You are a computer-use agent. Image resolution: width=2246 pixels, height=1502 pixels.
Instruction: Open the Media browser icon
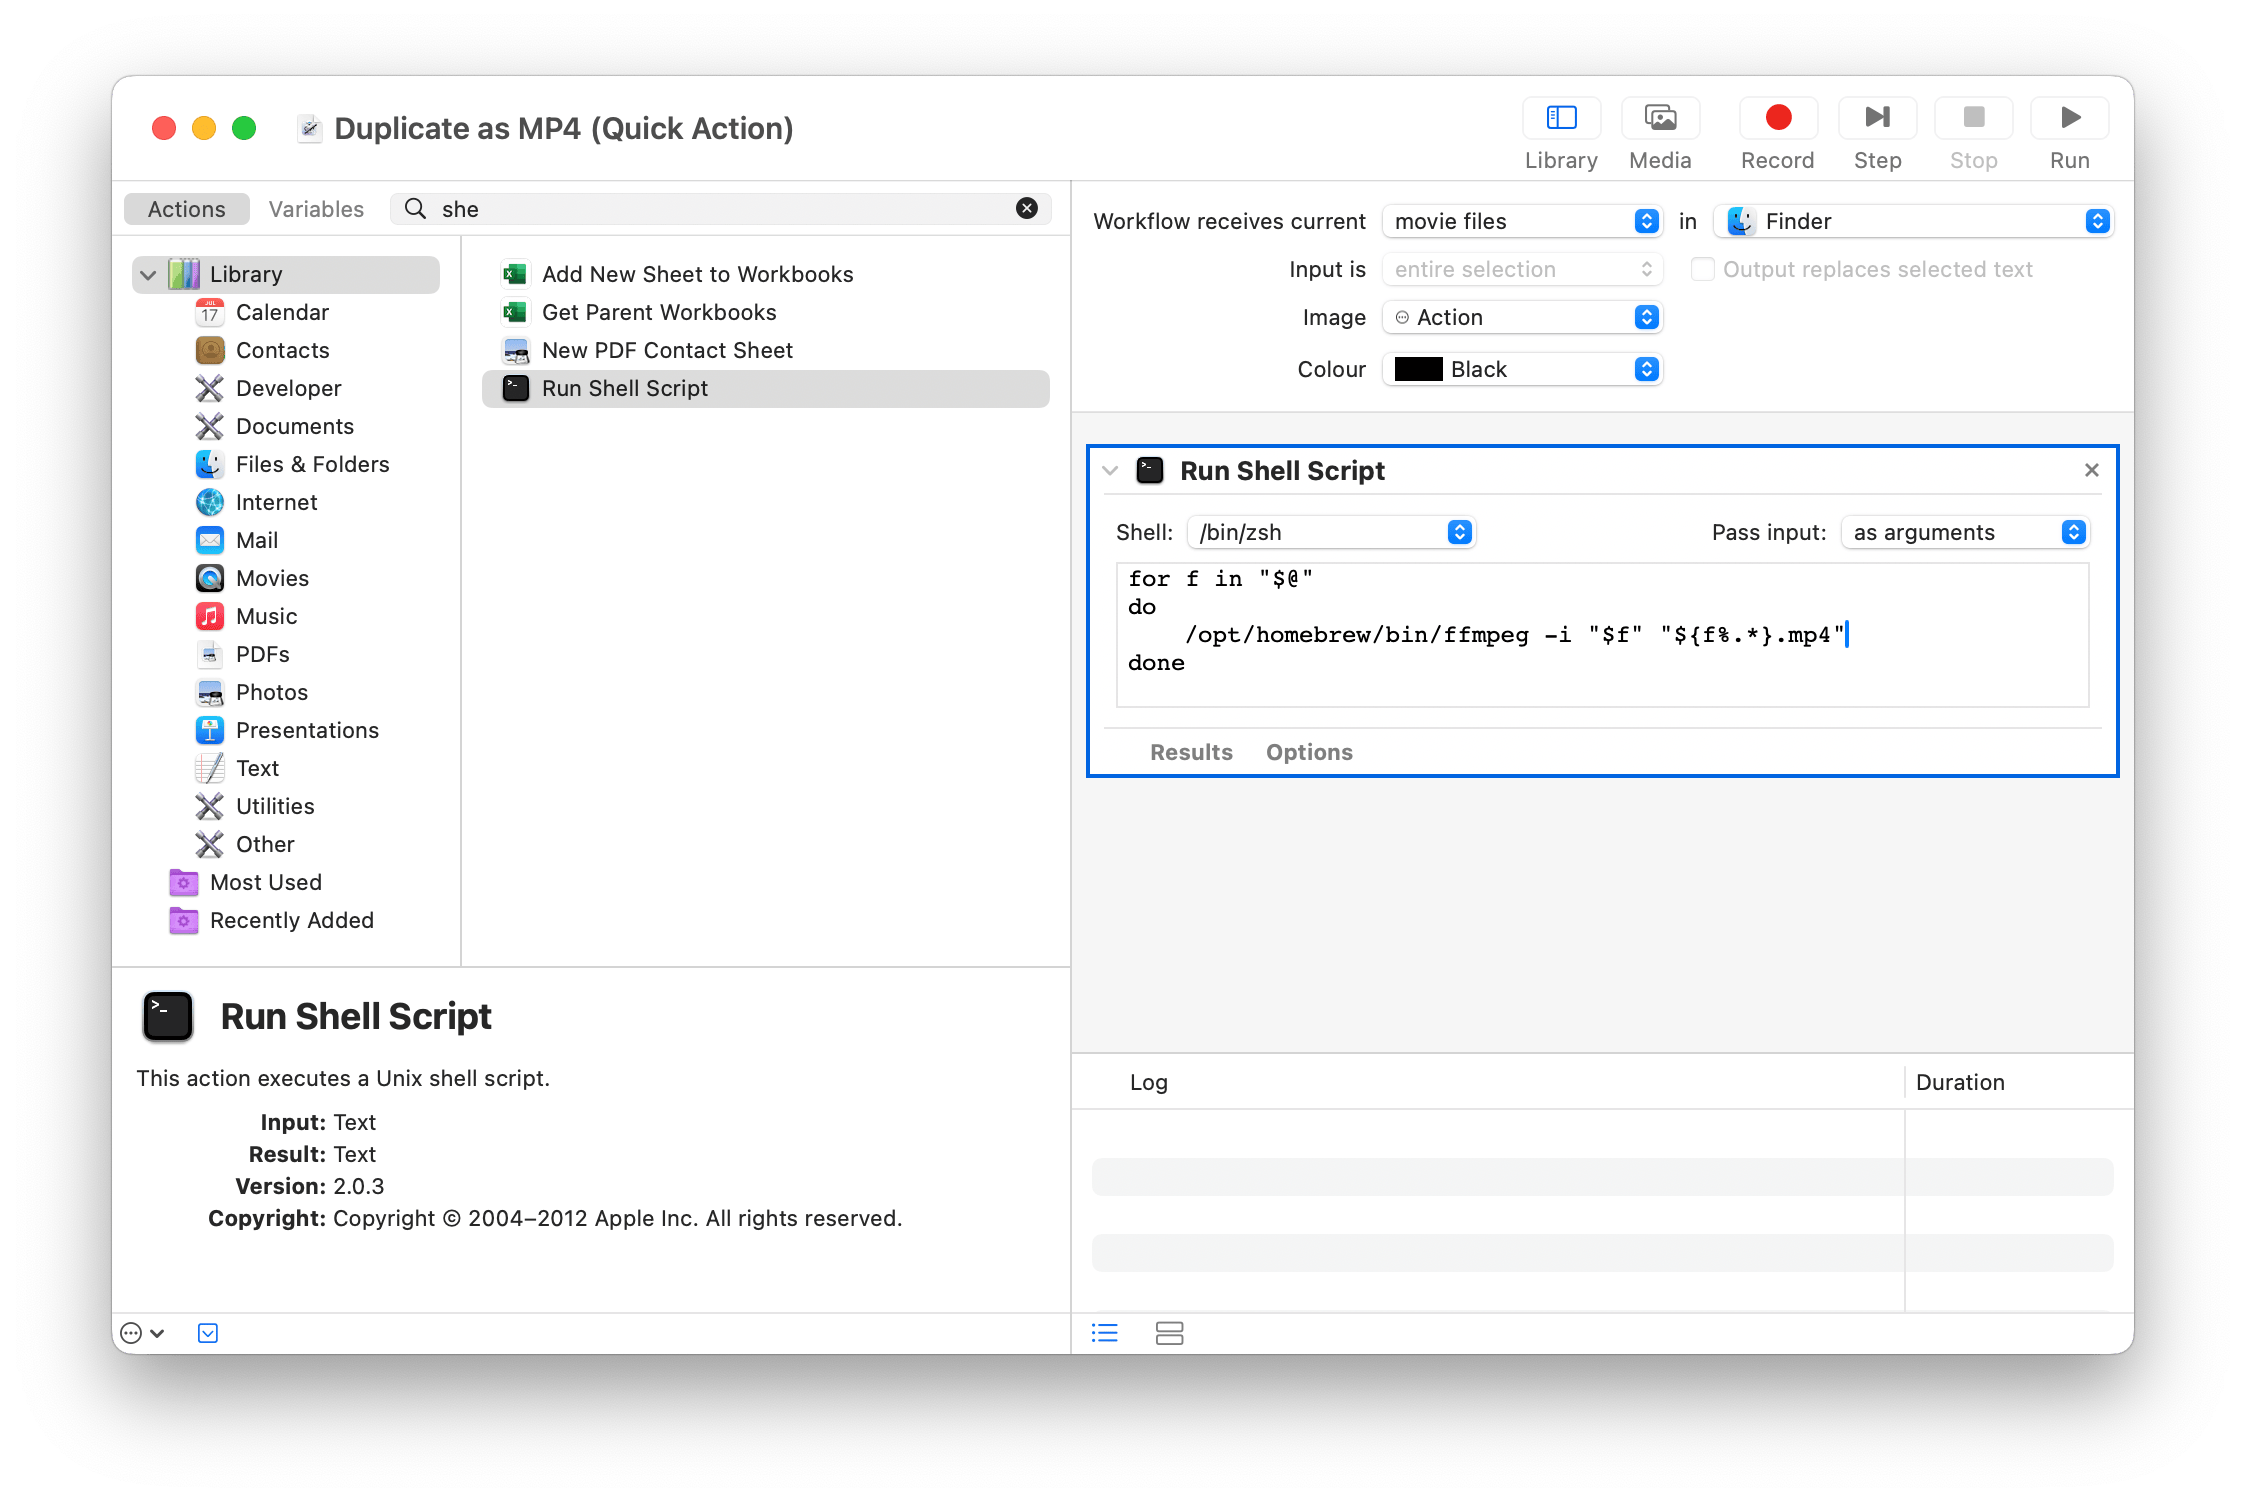(1660, 119)
